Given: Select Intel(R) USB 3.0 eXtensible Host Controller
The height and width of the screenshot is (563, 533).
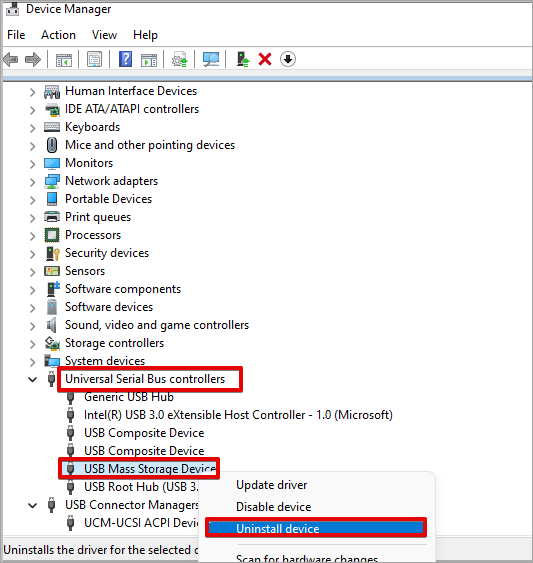Looking at the screenshot, I should (238, 415).
